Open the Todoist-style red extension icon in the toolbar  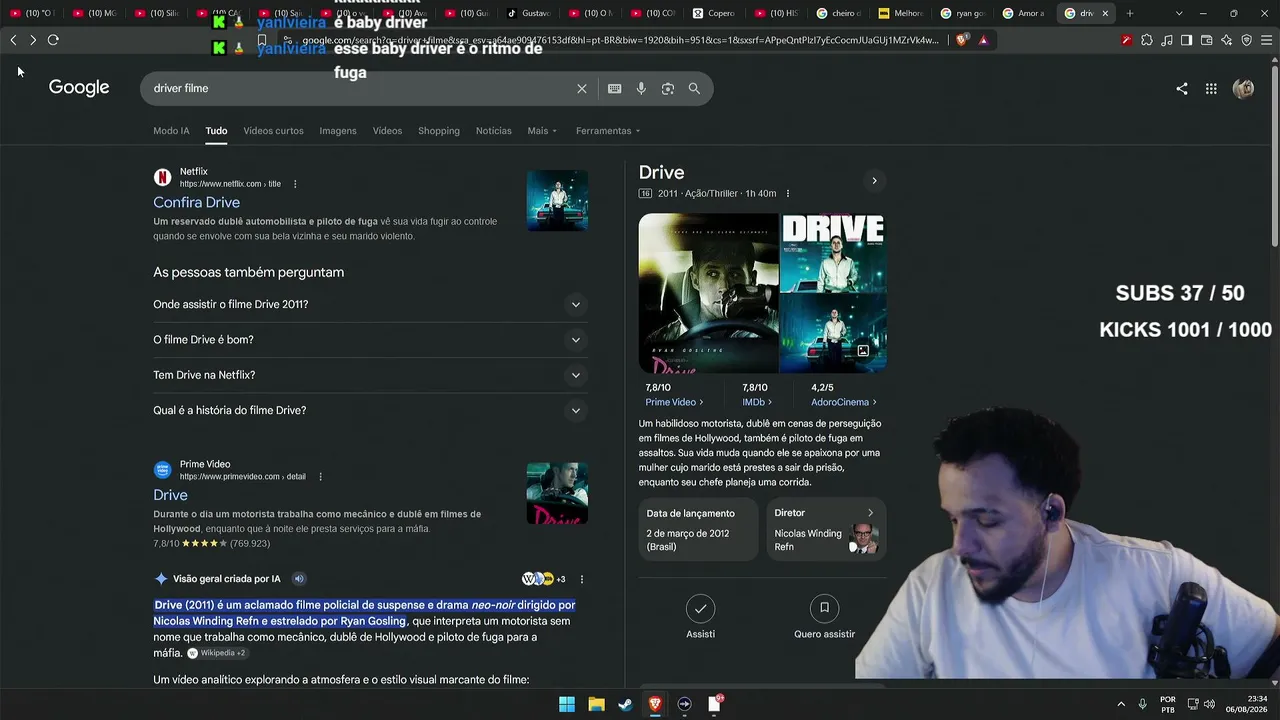[1127, 40]
